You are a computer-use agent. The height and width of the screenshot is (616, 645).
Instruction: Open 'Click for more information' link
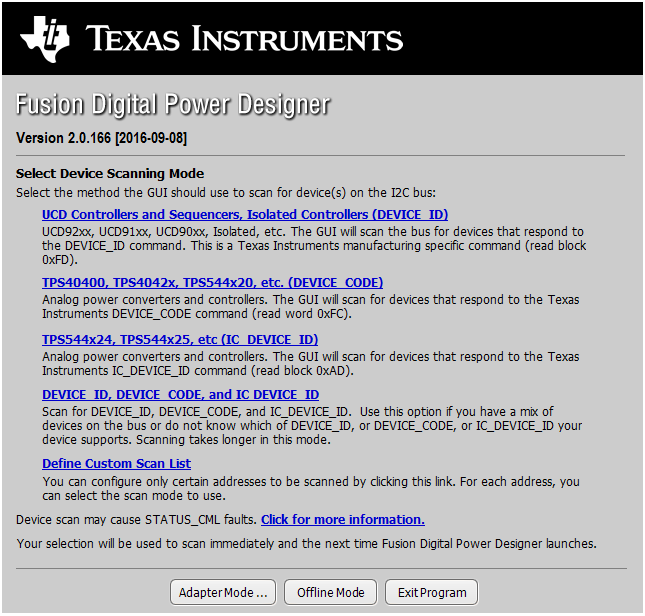[342, 519]
